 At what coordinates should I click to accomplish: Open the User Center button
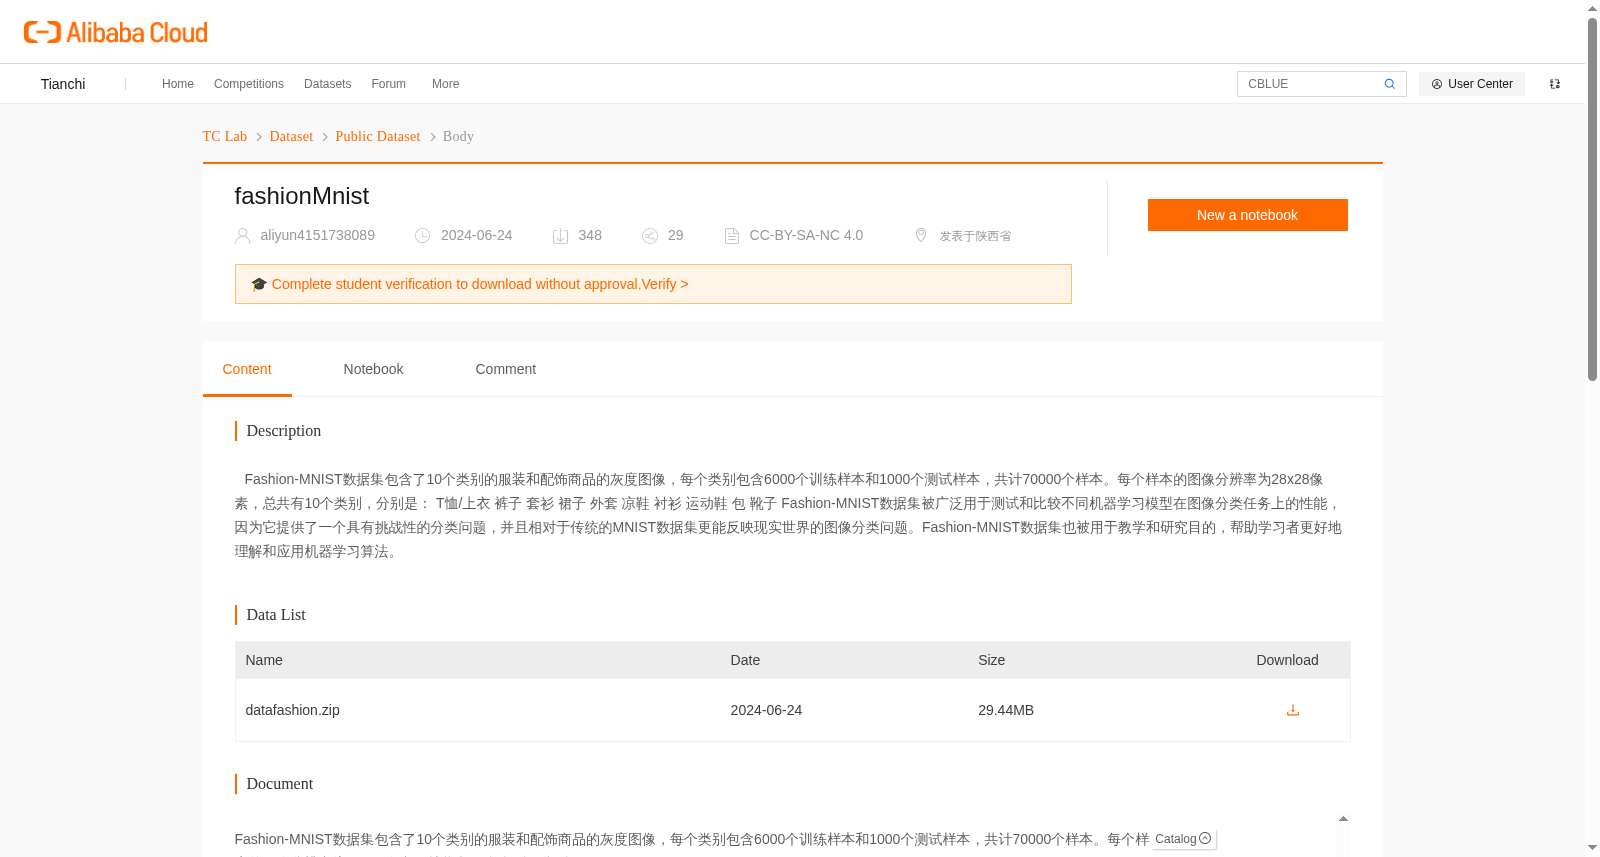point(1472,84)
